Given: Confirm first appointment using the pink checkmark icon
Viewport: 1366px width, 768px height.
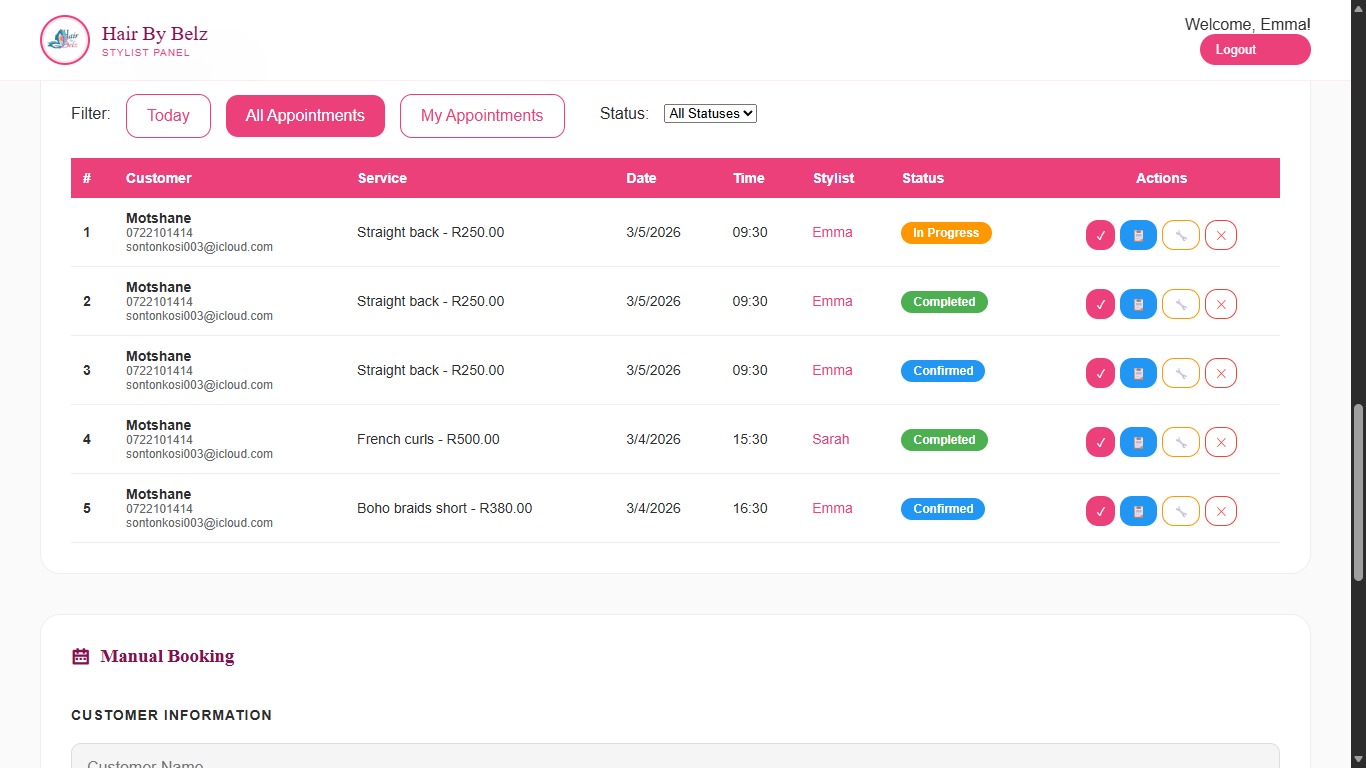Looking at the screenshot, I should coord(1100,234).
